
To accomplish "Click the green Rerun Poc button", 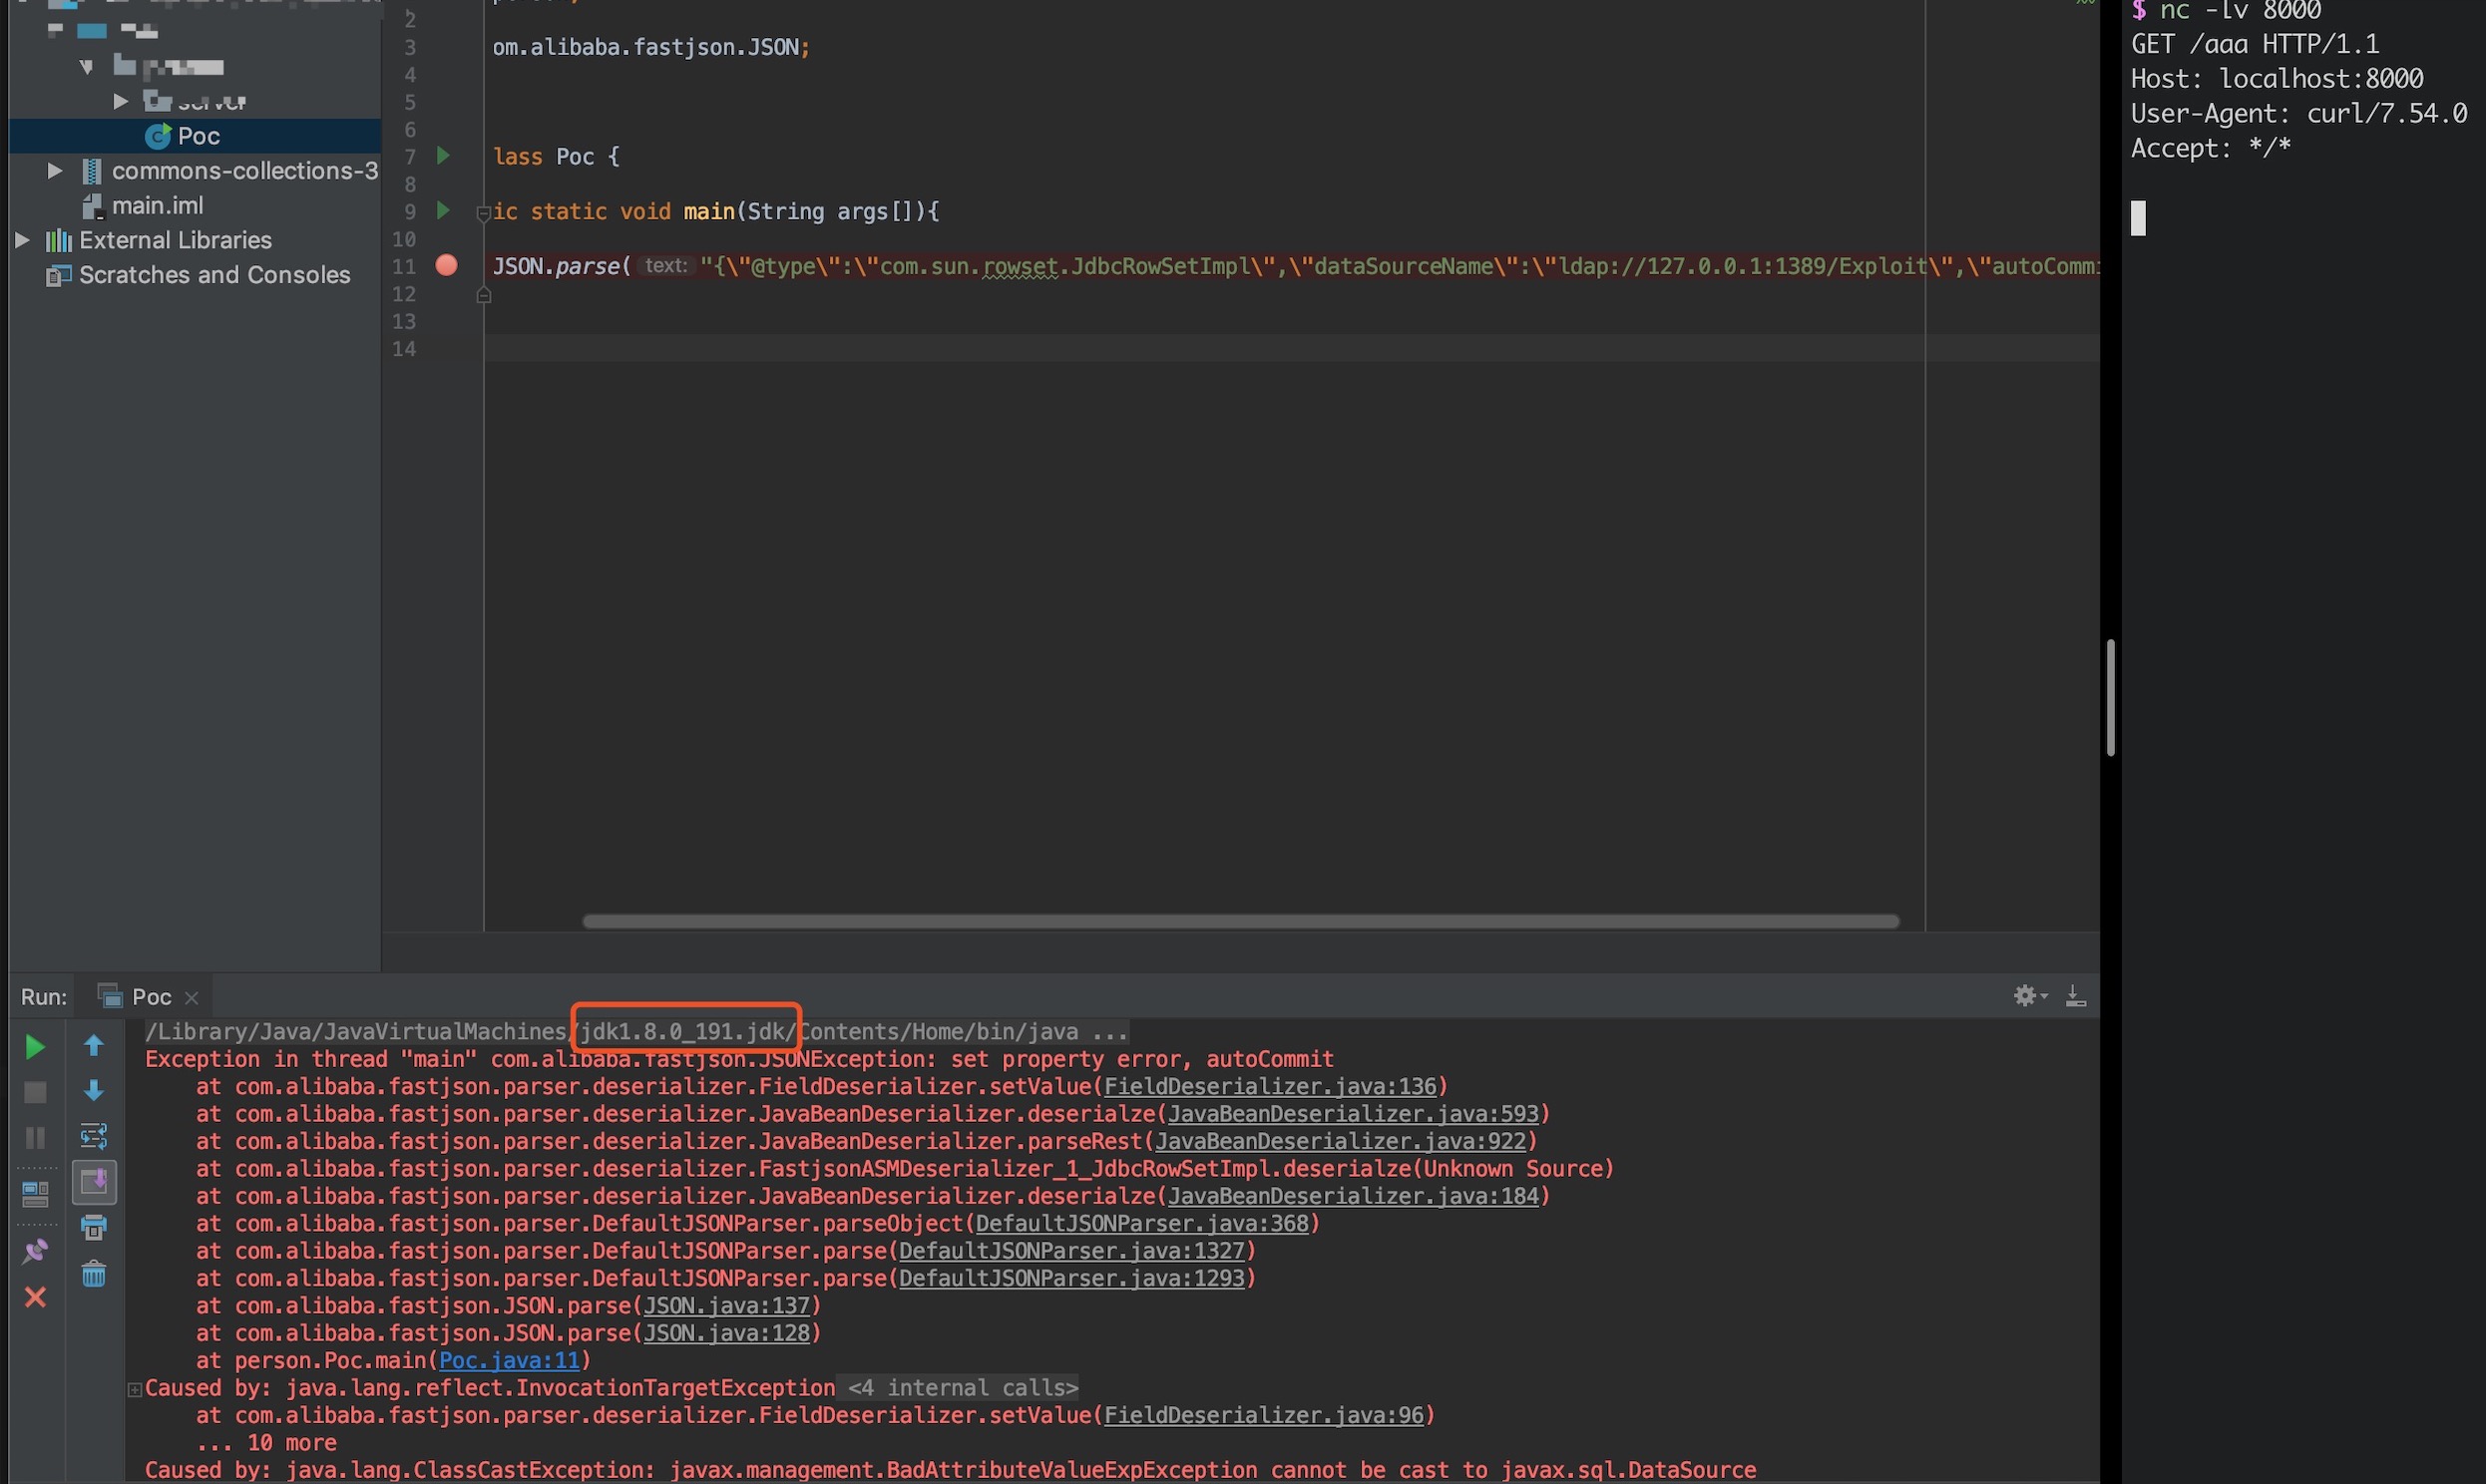I will point(34,1047).
